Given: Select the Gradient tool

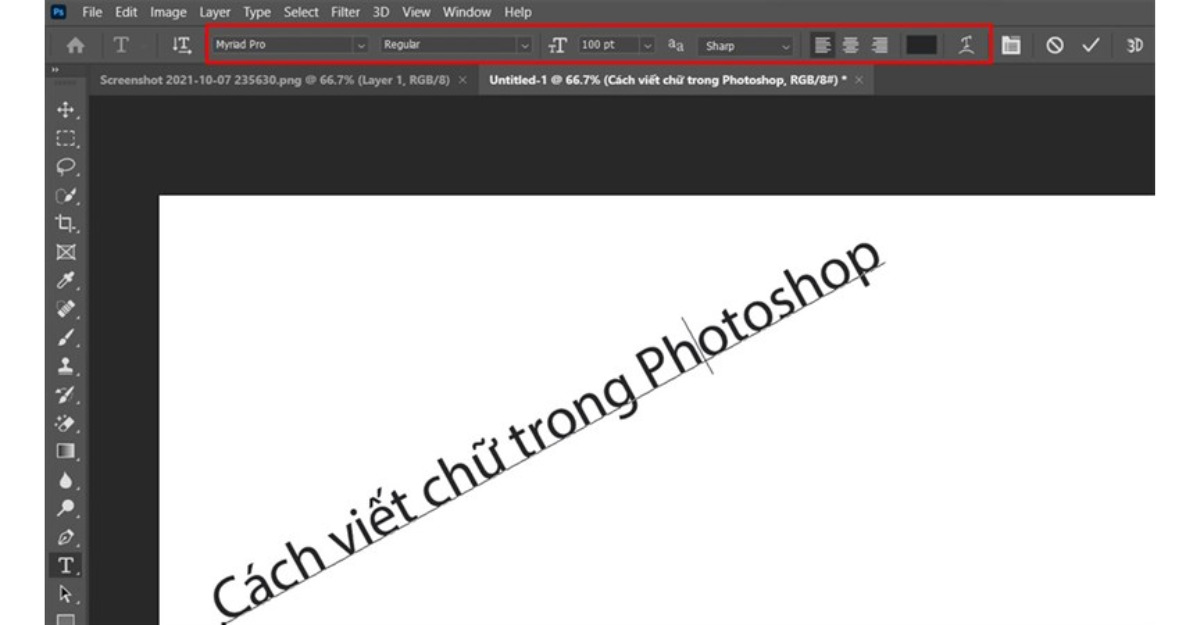Looking at the screenshot, I should pyautogui.click(x=66, y=451).
